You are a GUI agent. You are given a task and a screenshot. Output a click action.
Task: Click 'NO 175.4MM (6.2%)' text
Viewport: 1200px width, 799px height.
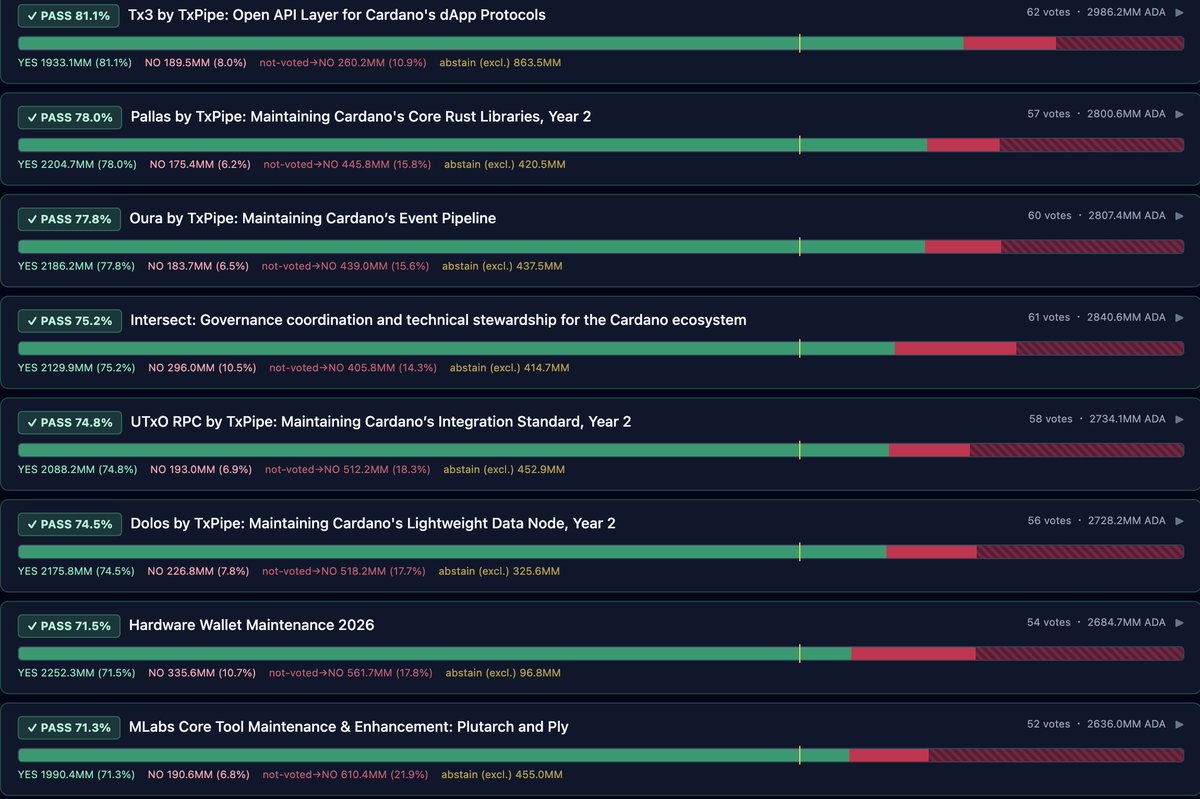[x=200, y=164]
